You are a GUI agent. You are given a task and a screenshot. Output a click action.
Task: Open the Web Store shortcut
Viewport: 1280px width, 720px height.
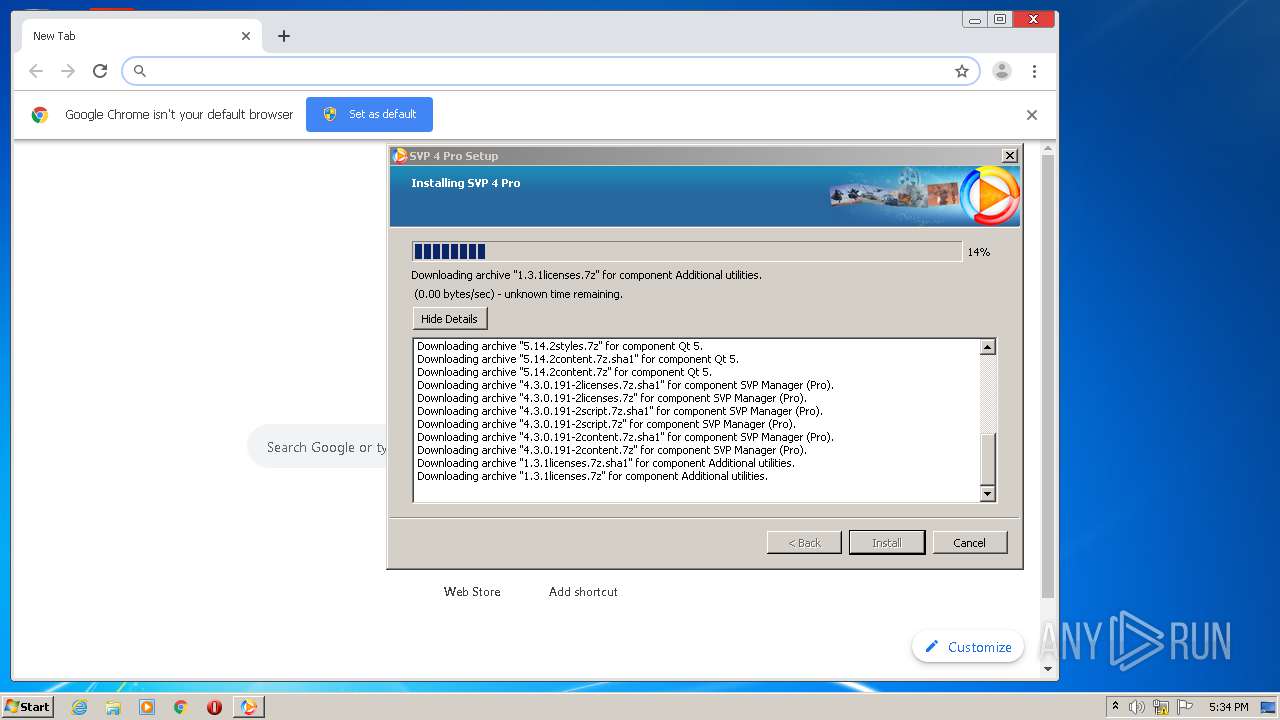click(x=472, y=592)
